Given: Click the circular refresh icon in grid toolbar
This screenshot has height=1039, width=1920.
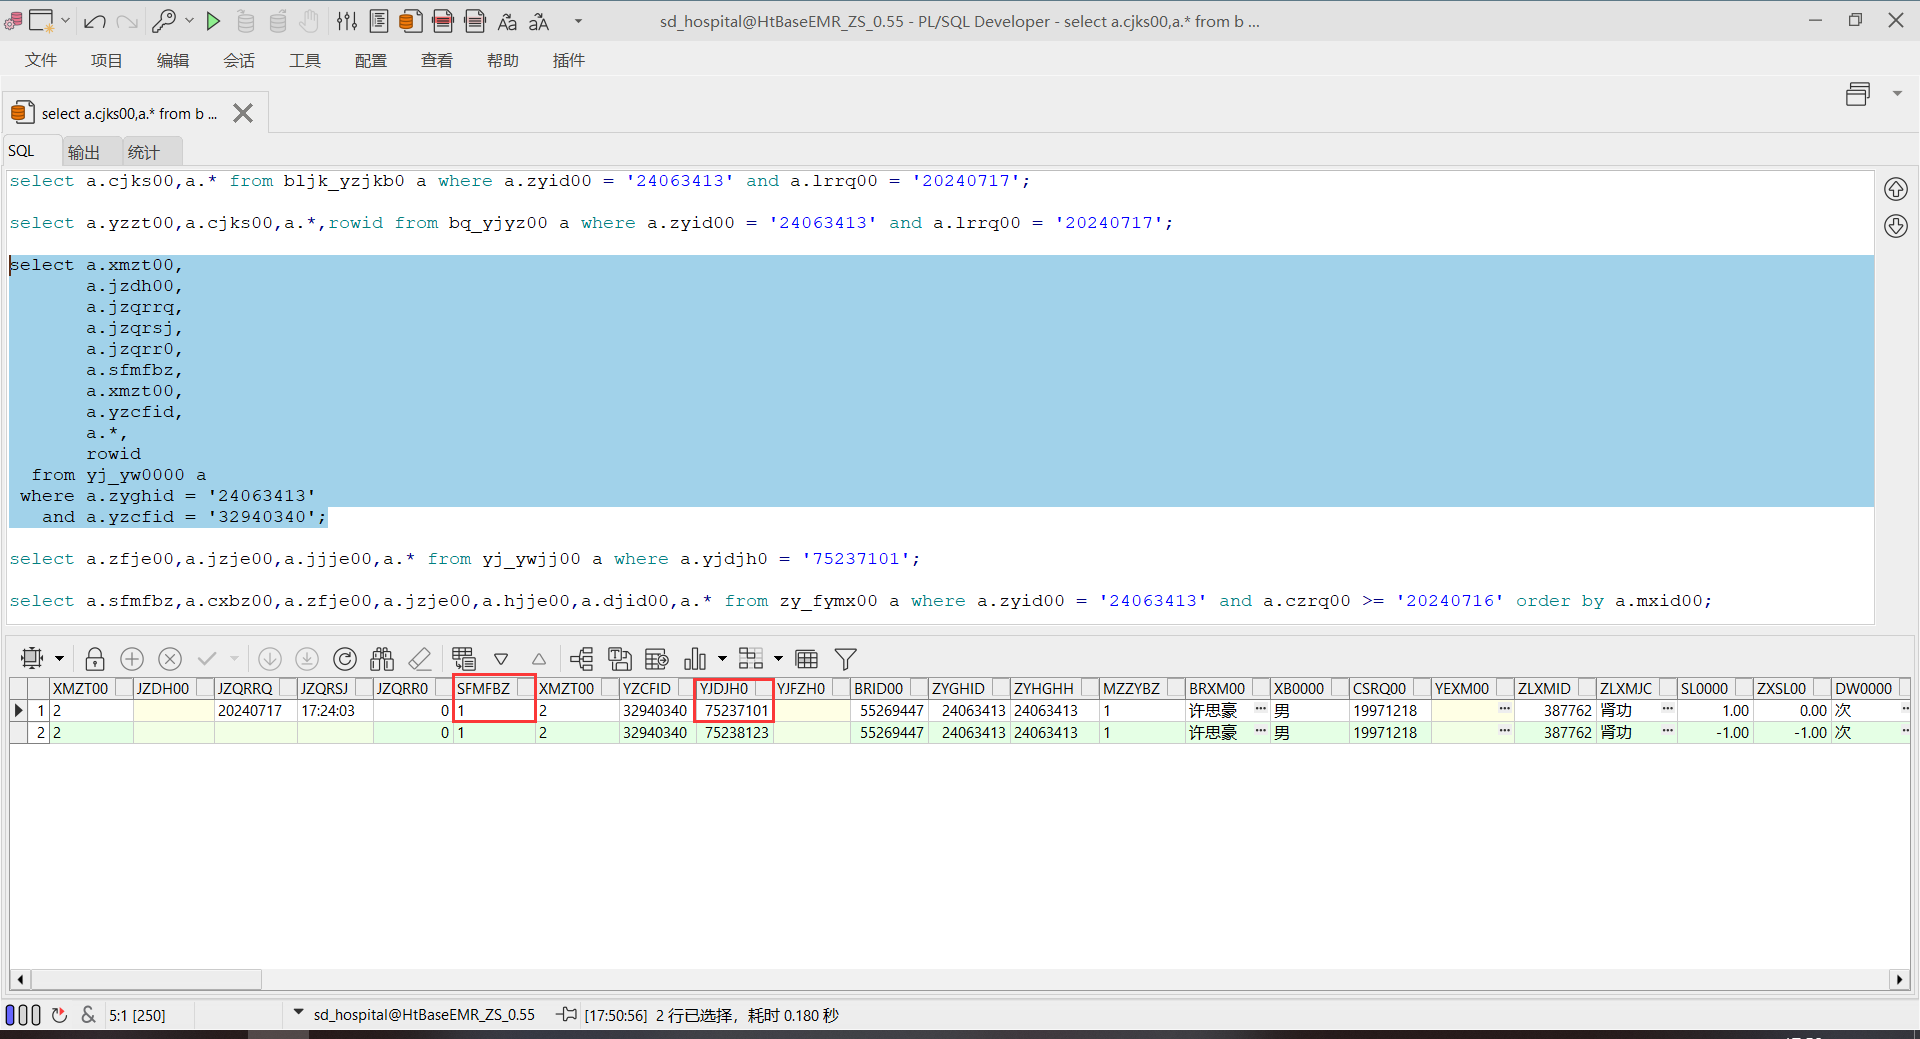Looking at the screenshot, I should tap(345, 659).
